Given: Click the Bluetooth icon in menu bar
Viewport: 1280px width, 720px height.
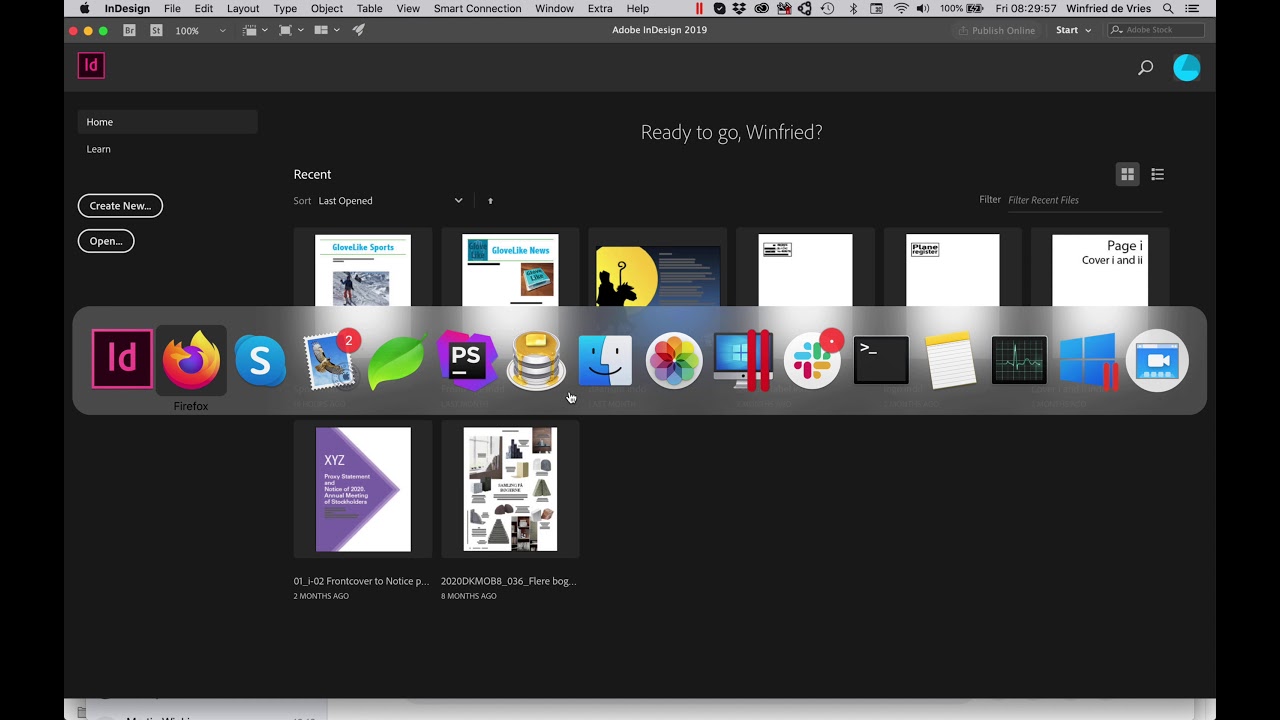Looking at the screenshot, I should pos(853,8).
